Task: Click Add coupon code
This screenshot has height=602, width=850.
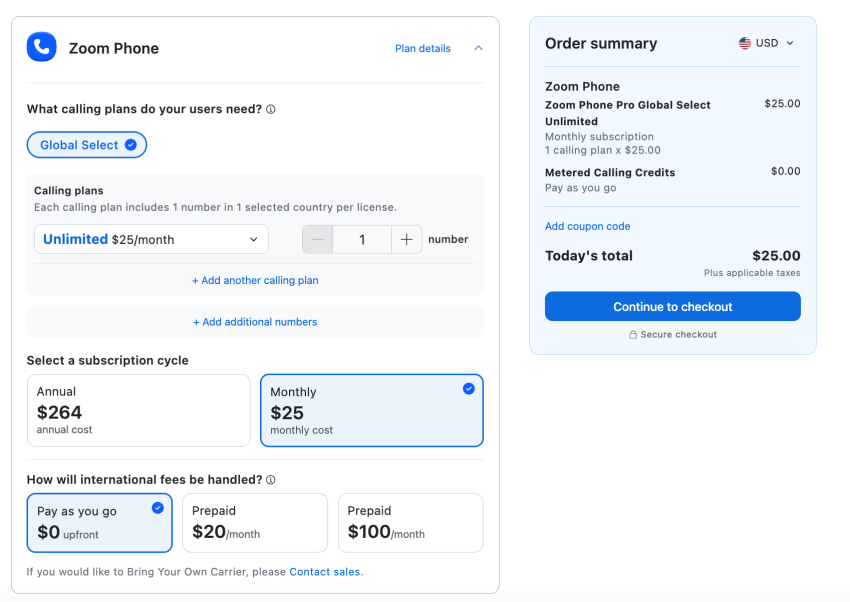Action: pyautogui.click(x=588, y=226)
